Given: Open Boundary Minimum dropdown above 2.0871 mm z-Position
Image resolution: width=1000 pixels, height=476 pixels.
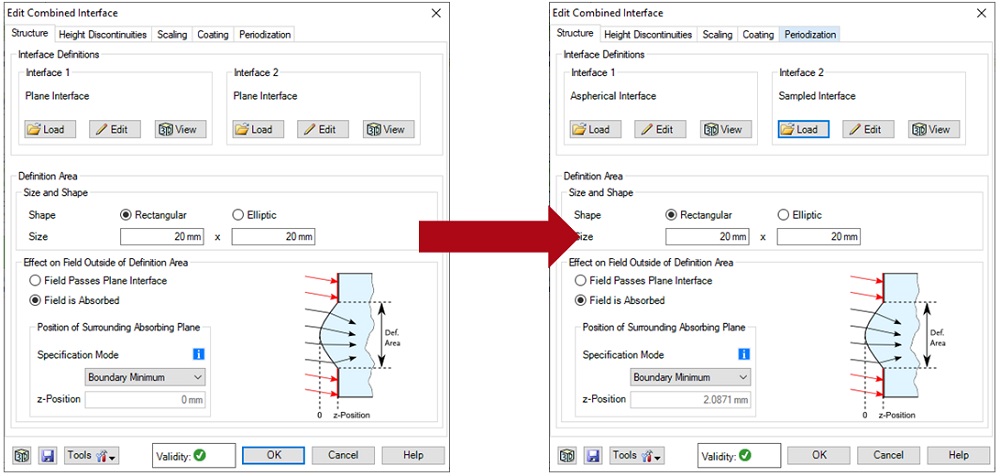Looking at the screenshot, I should 690,377.
